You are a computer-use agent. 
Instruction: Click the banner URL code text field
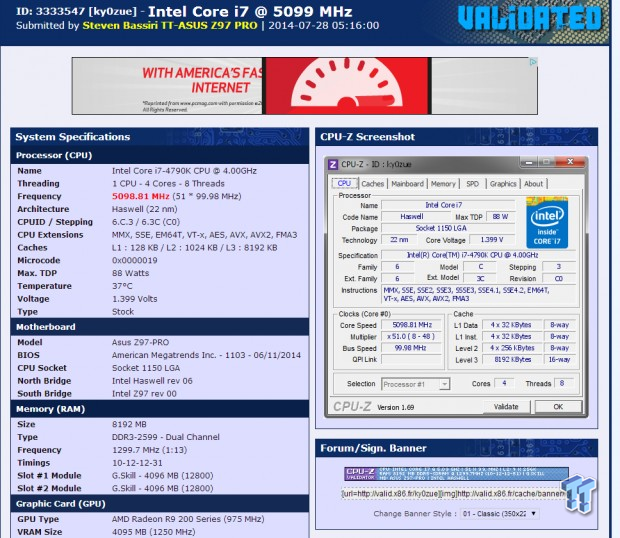click(x=455, y=494)
